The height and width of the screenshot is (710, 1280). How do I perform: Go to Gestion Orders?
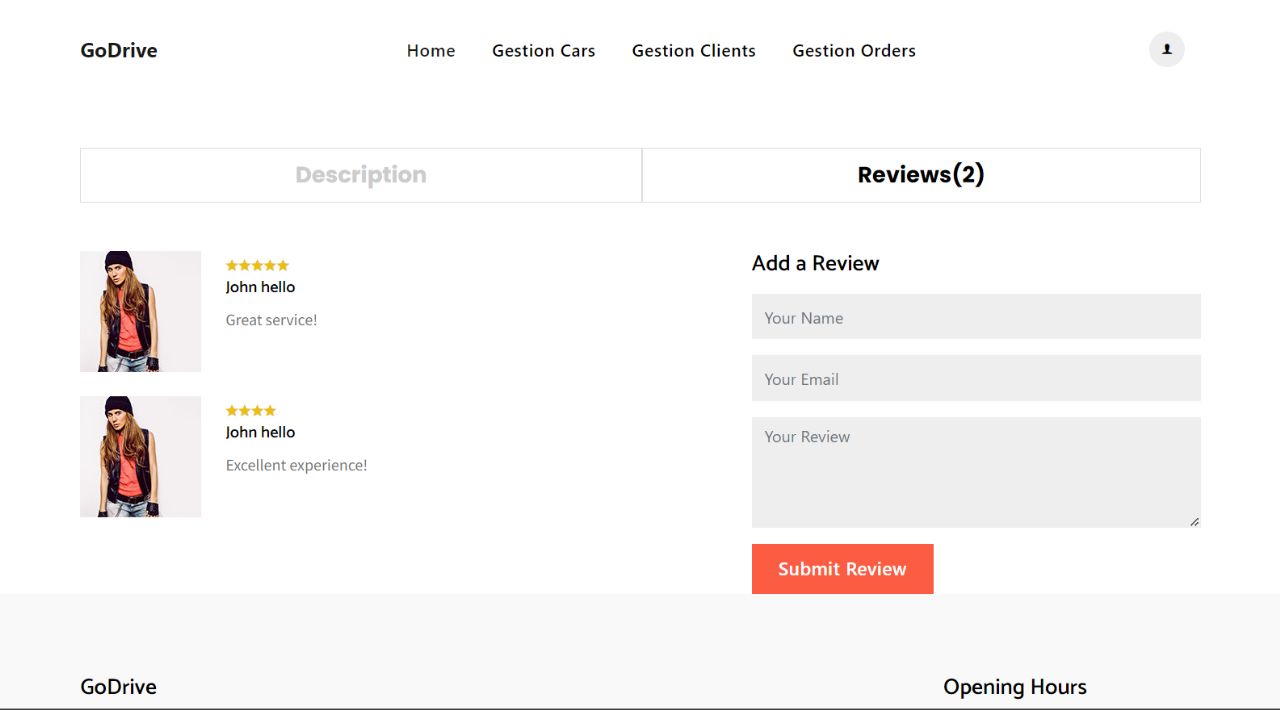coord(854,50)
